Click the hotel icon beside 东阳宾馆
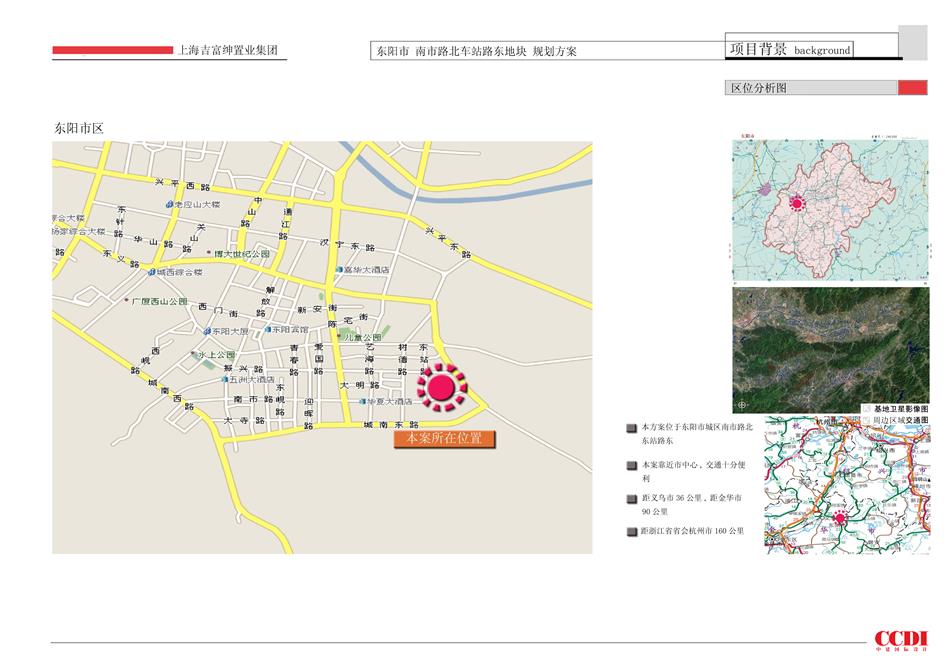The height and width of the screenshot is (671, 950). 268,329
